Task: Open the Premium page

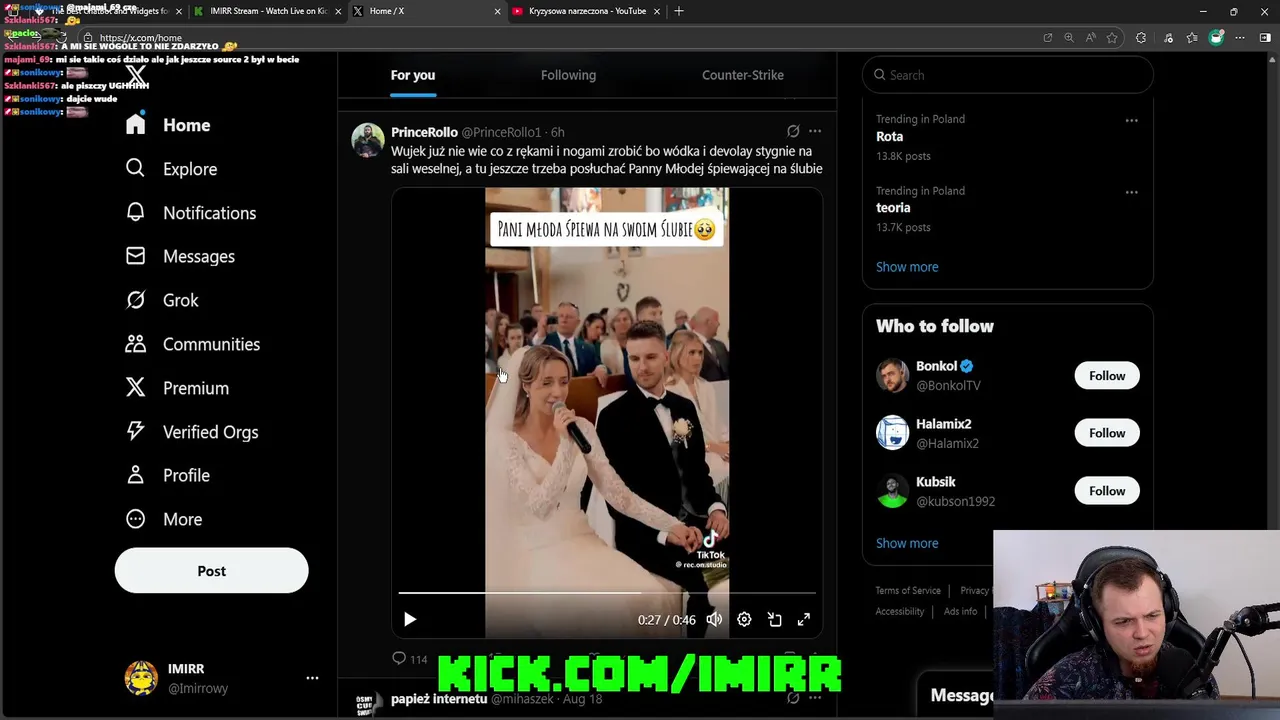Action: [x=177, y=388]
